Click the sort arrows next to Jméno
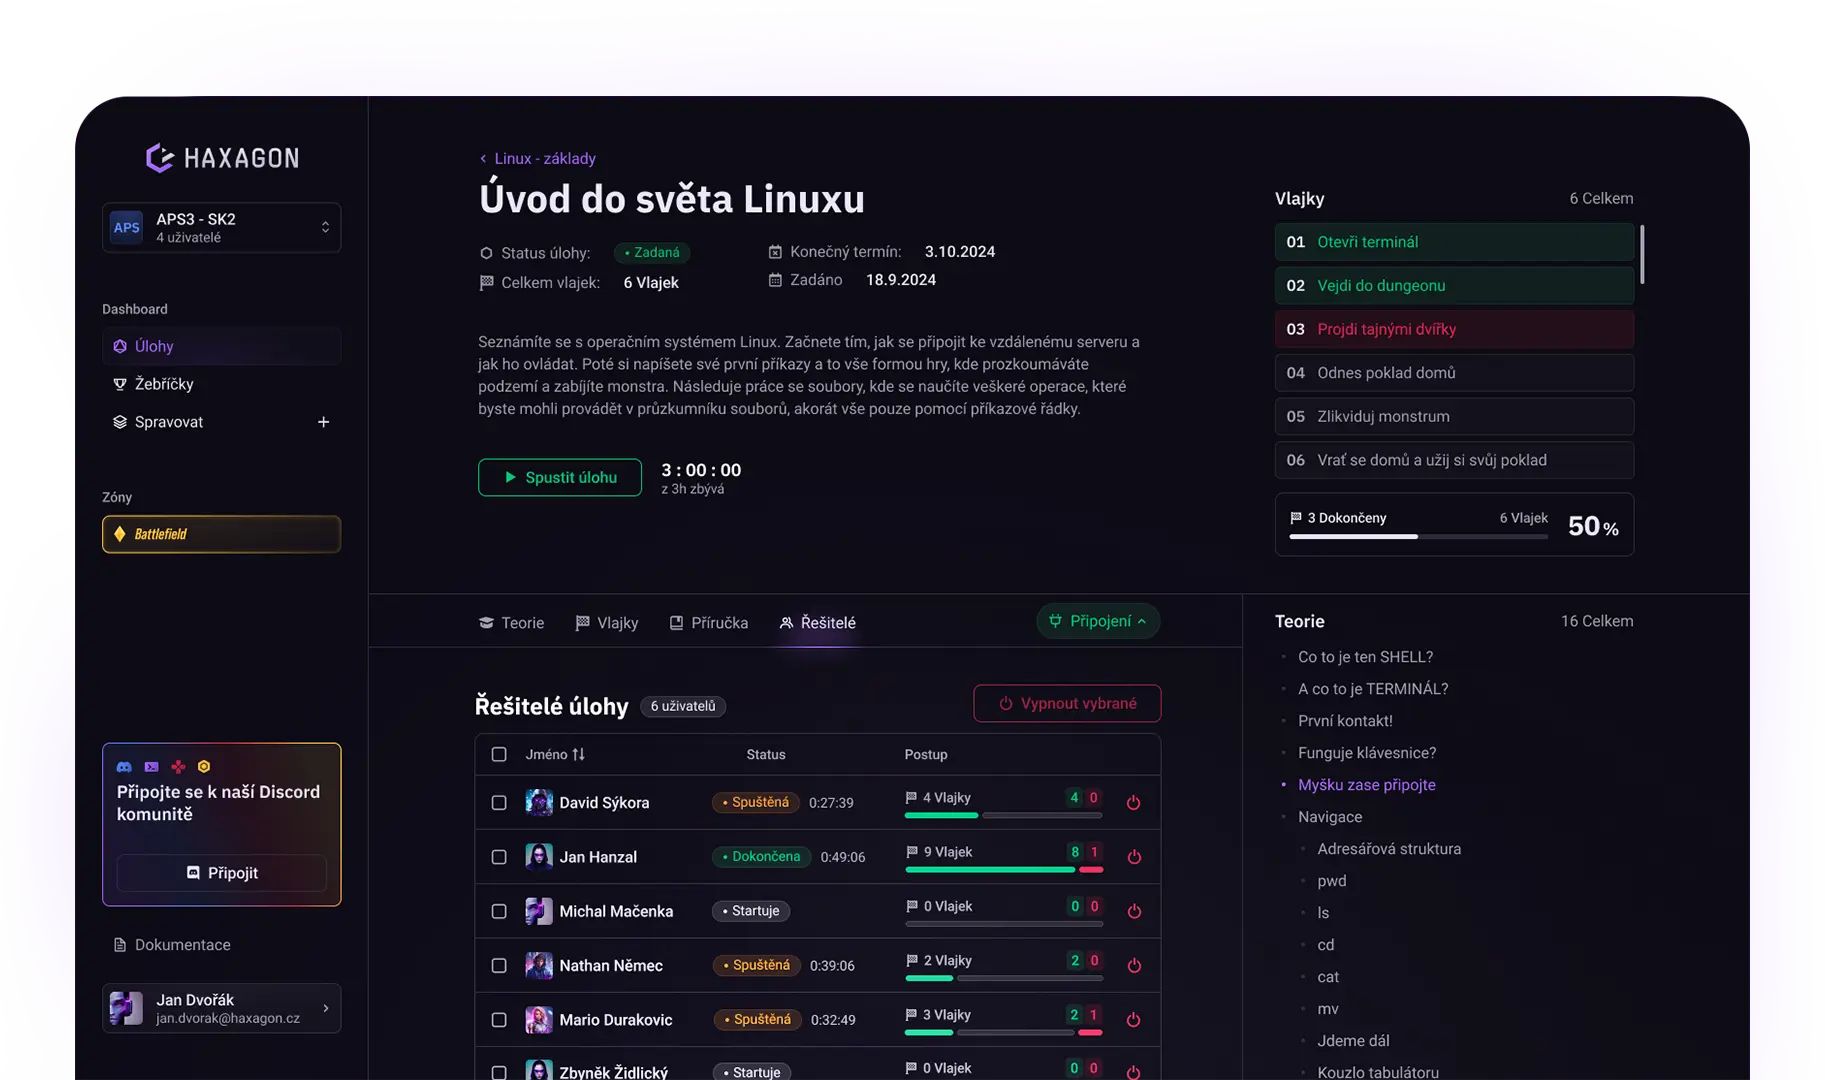 tap(578, 754)
